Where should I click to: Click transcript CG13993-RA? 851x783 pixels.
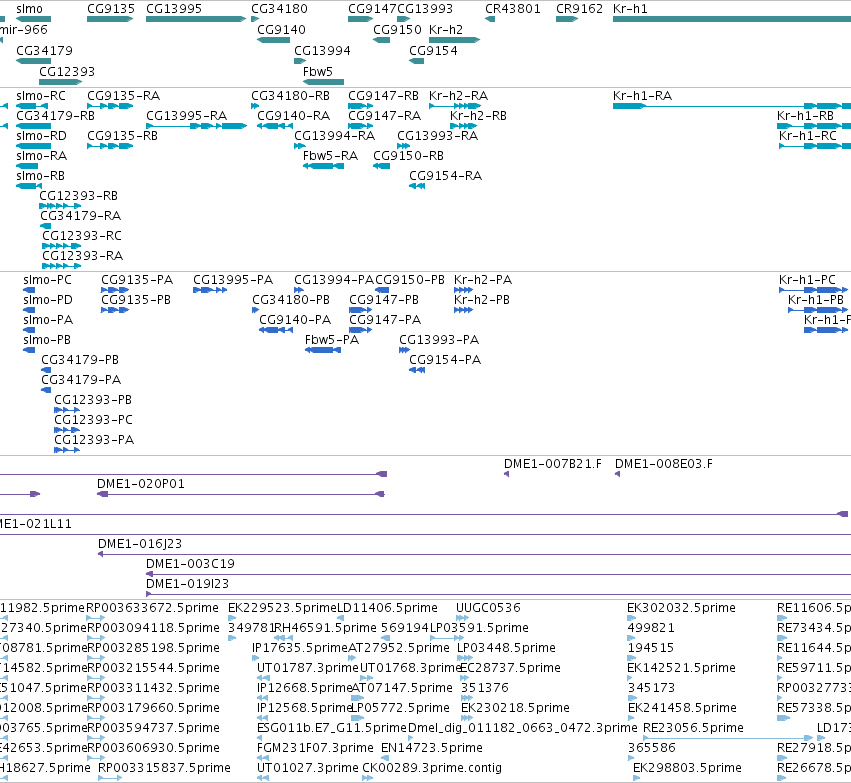click(x=437, y=136)
